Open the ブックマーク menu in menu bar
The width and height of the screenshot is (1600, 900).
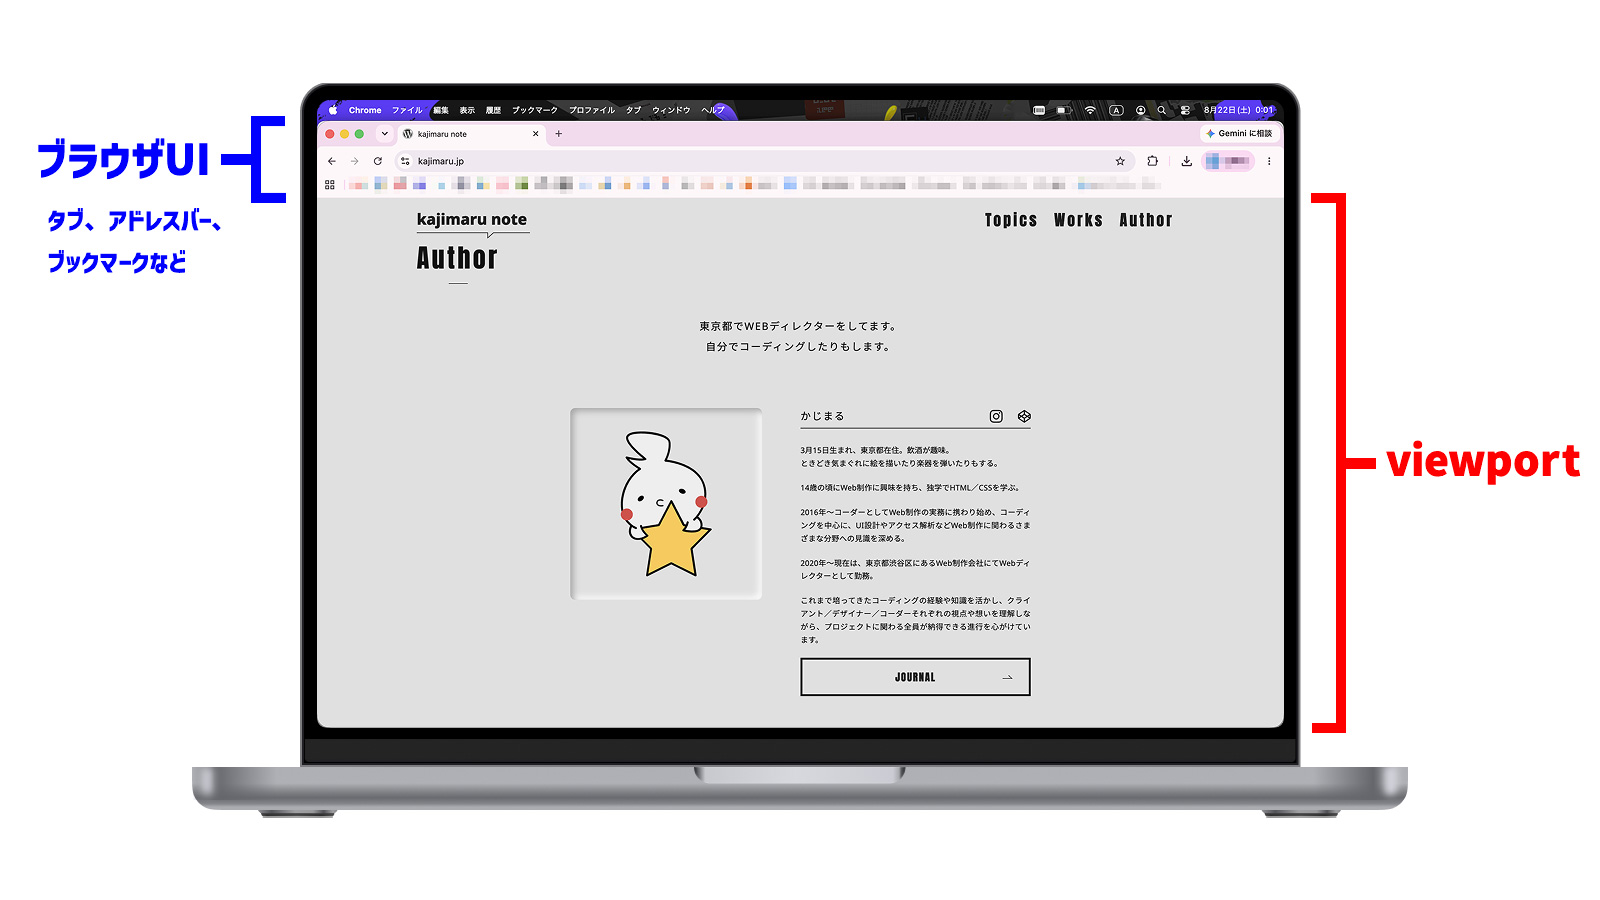pyautogui.click(x=535, y=110)
